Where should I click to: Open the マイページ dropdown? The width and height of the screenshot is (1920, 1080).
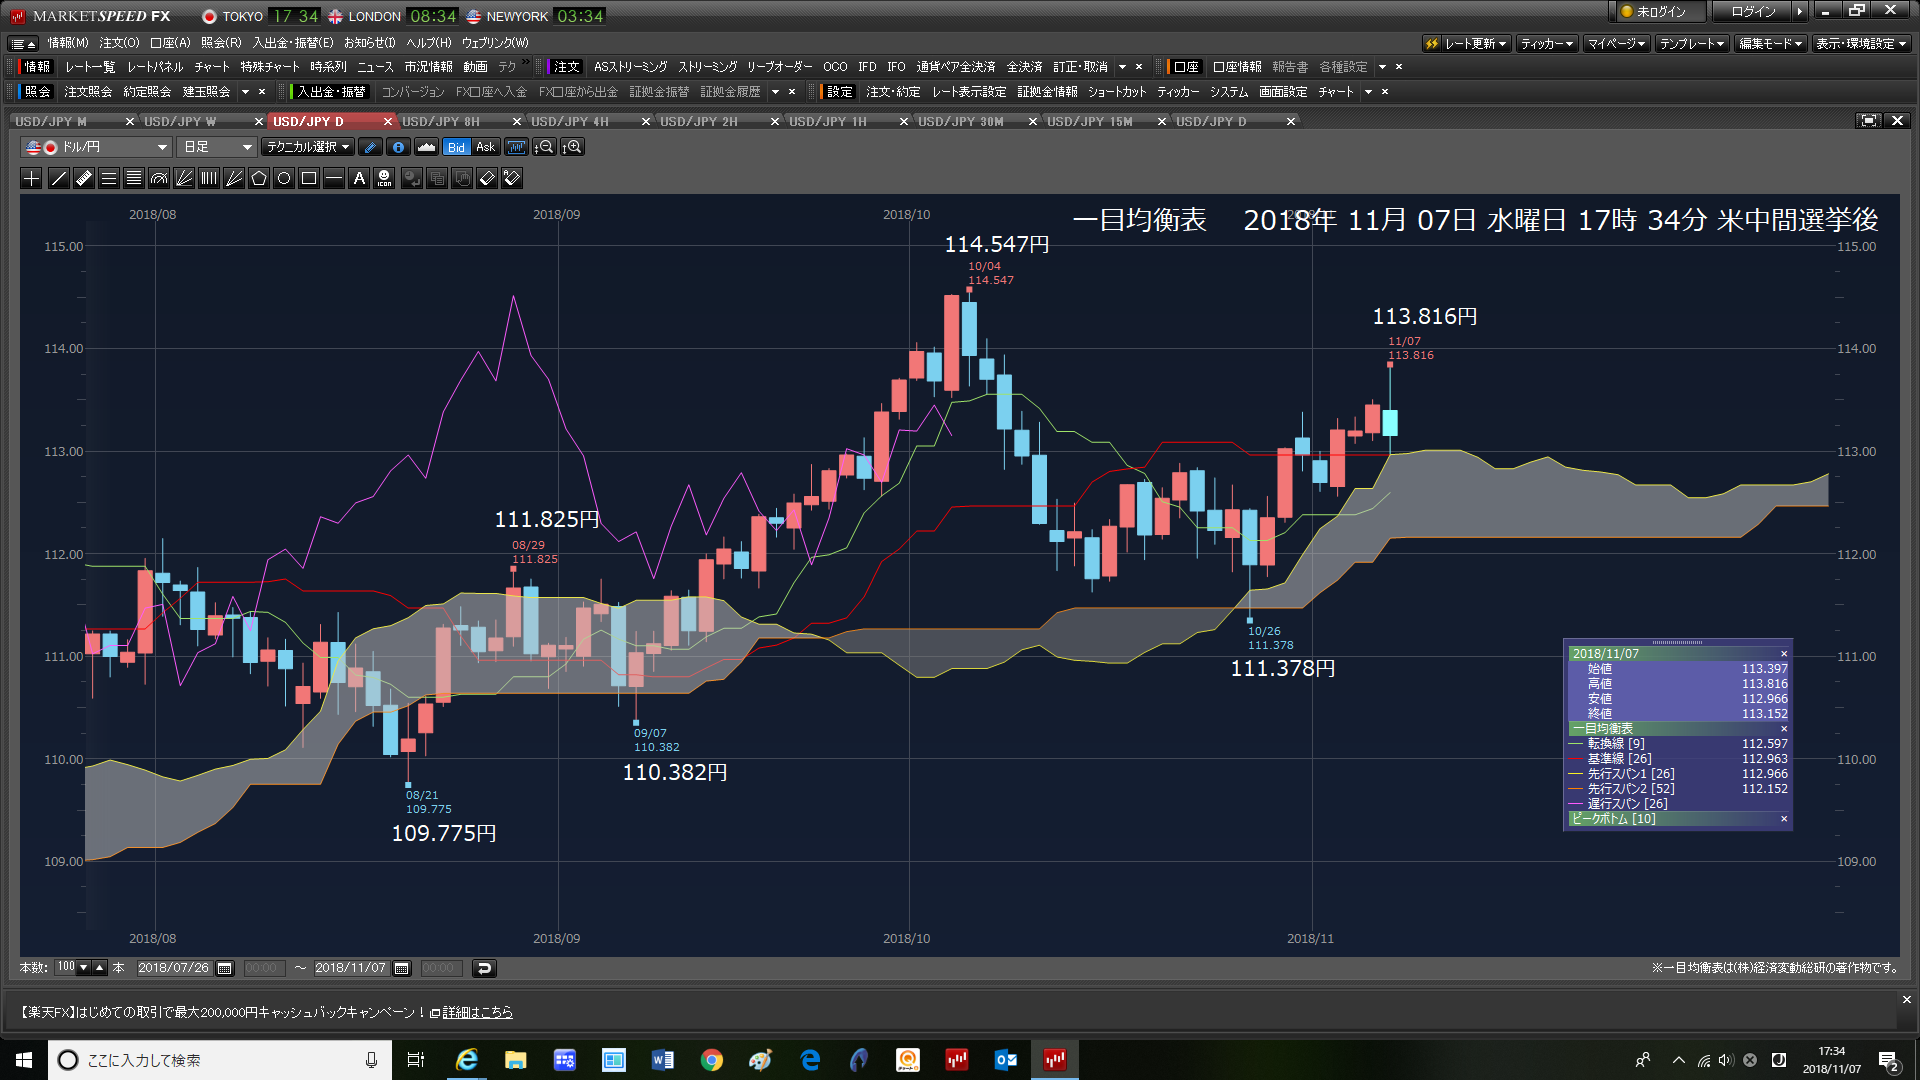tap(1616, 44)
